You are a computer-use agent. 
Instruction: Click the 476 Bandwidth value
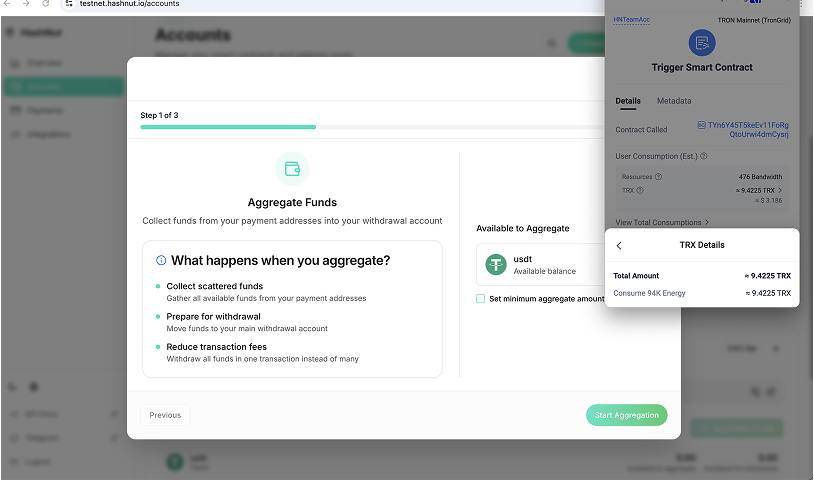coord(760,177)
